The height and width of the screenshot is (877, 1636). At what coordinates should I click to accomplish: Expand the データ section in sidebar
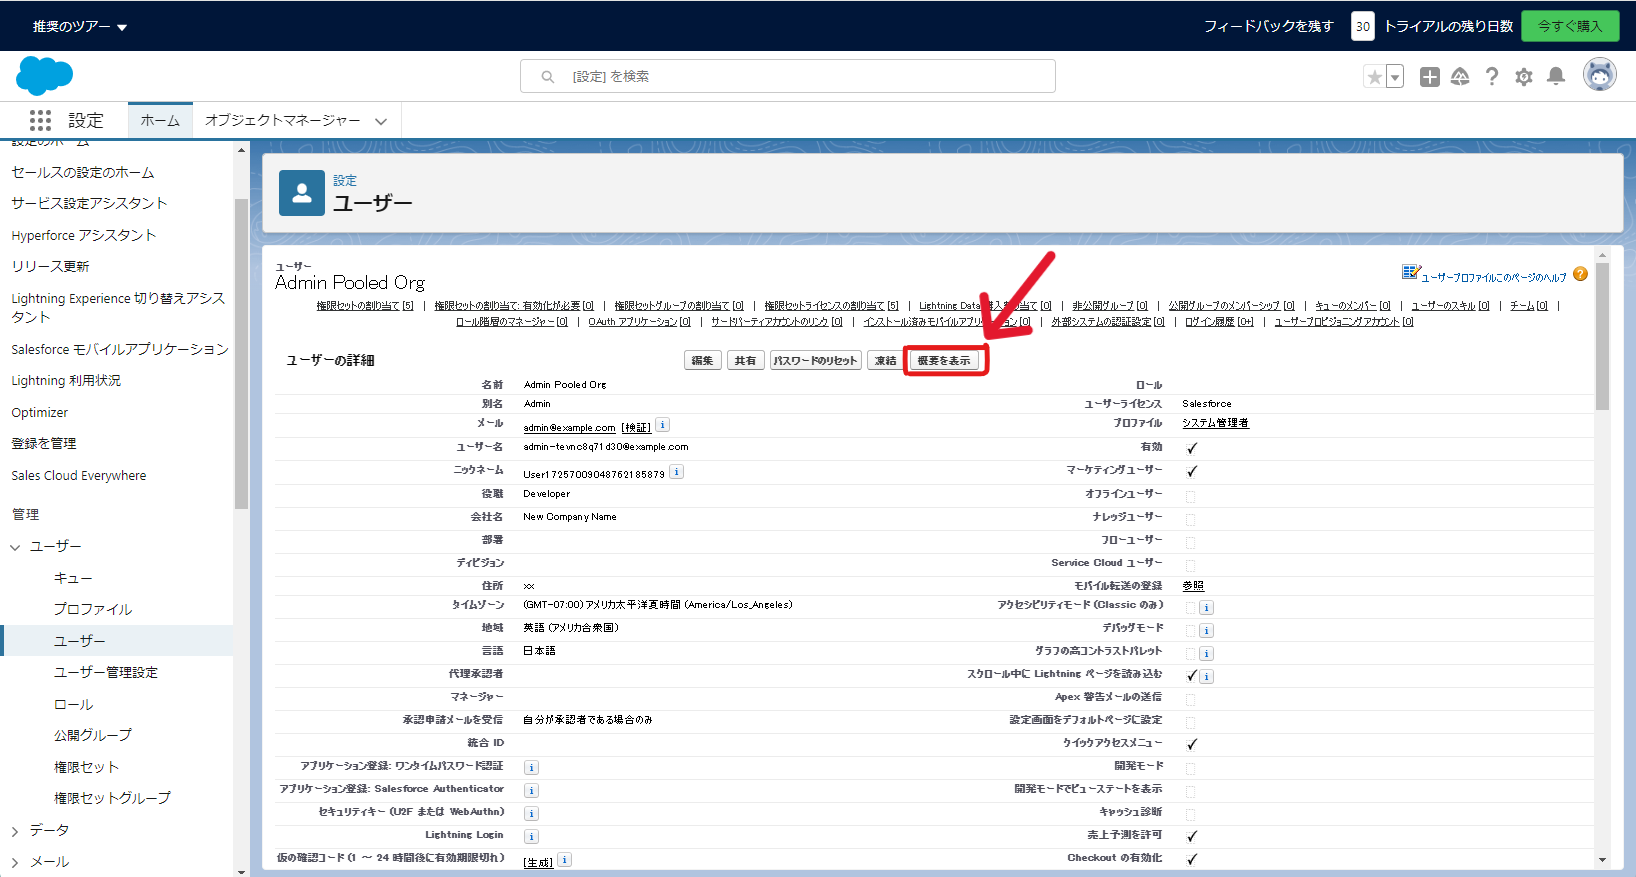point(15,831)
